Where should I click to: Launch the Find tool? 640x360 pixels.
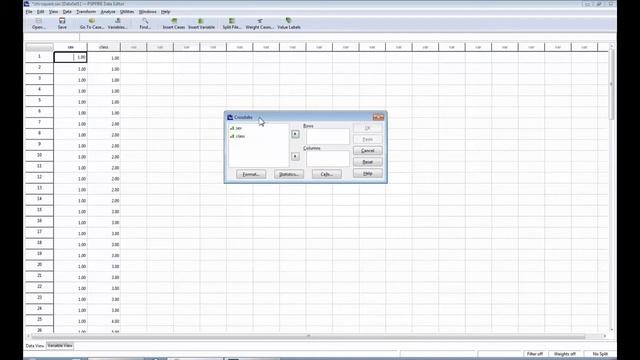(145, 23)
